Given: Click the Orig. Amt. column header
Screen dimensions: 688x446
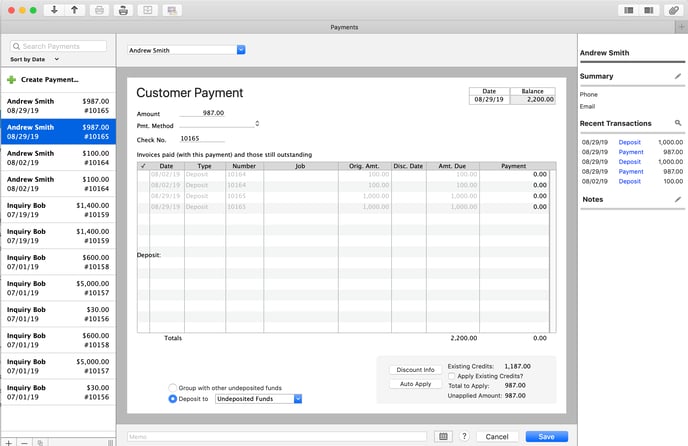Looking at the screenshot, I should coord(364,166).
